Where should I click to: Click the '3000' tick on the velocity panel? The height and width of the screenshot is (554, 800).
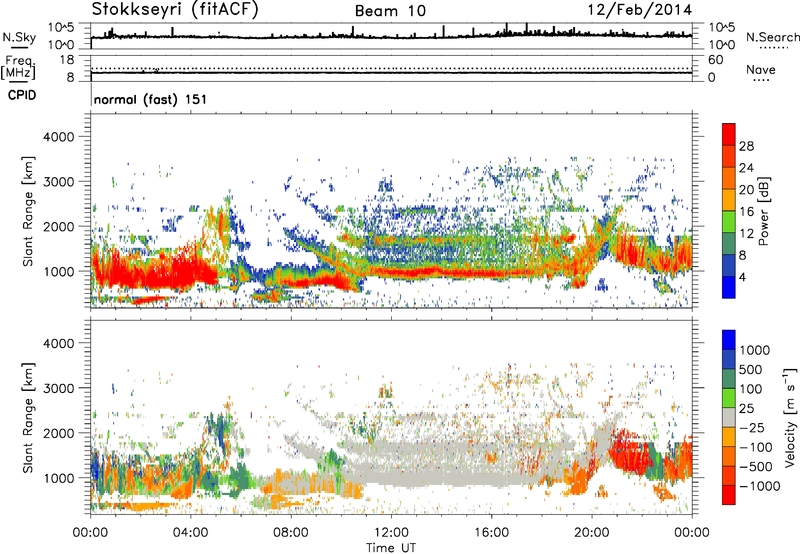(58, 388)
